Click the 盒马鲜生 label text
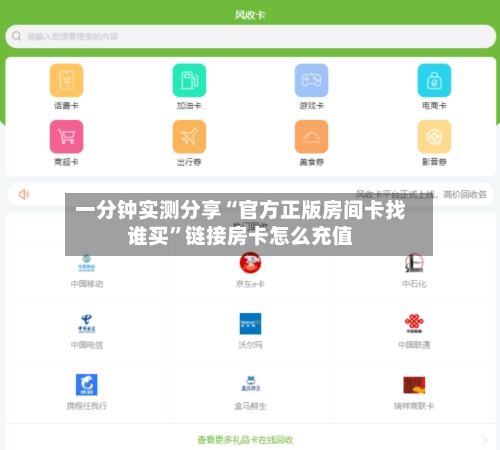 pyautogui.click(x=250, y=406)
